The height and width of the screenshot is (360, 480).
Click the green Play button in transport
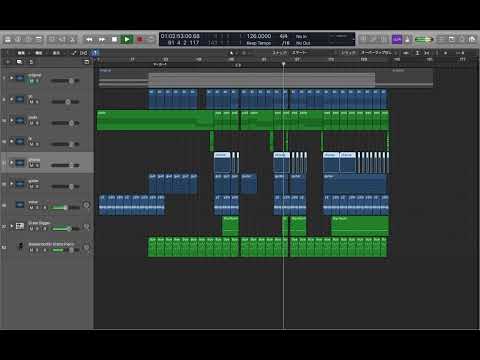pos(127,40)
